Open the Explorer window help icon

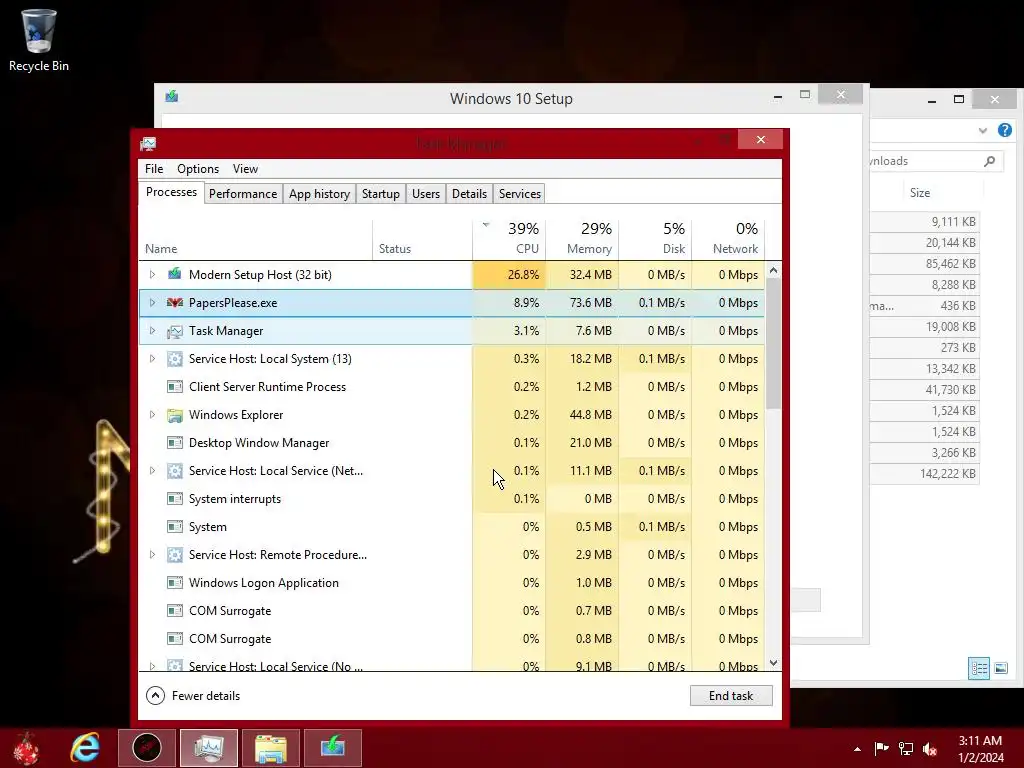click(1005, 131)
